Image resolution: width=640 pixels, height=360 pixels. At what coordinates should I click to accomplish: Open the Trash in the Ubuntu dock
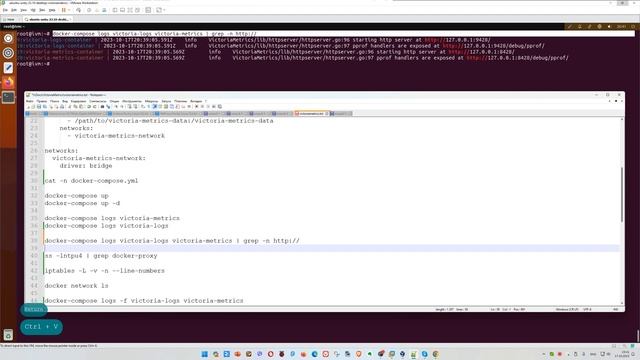[8, 335]
